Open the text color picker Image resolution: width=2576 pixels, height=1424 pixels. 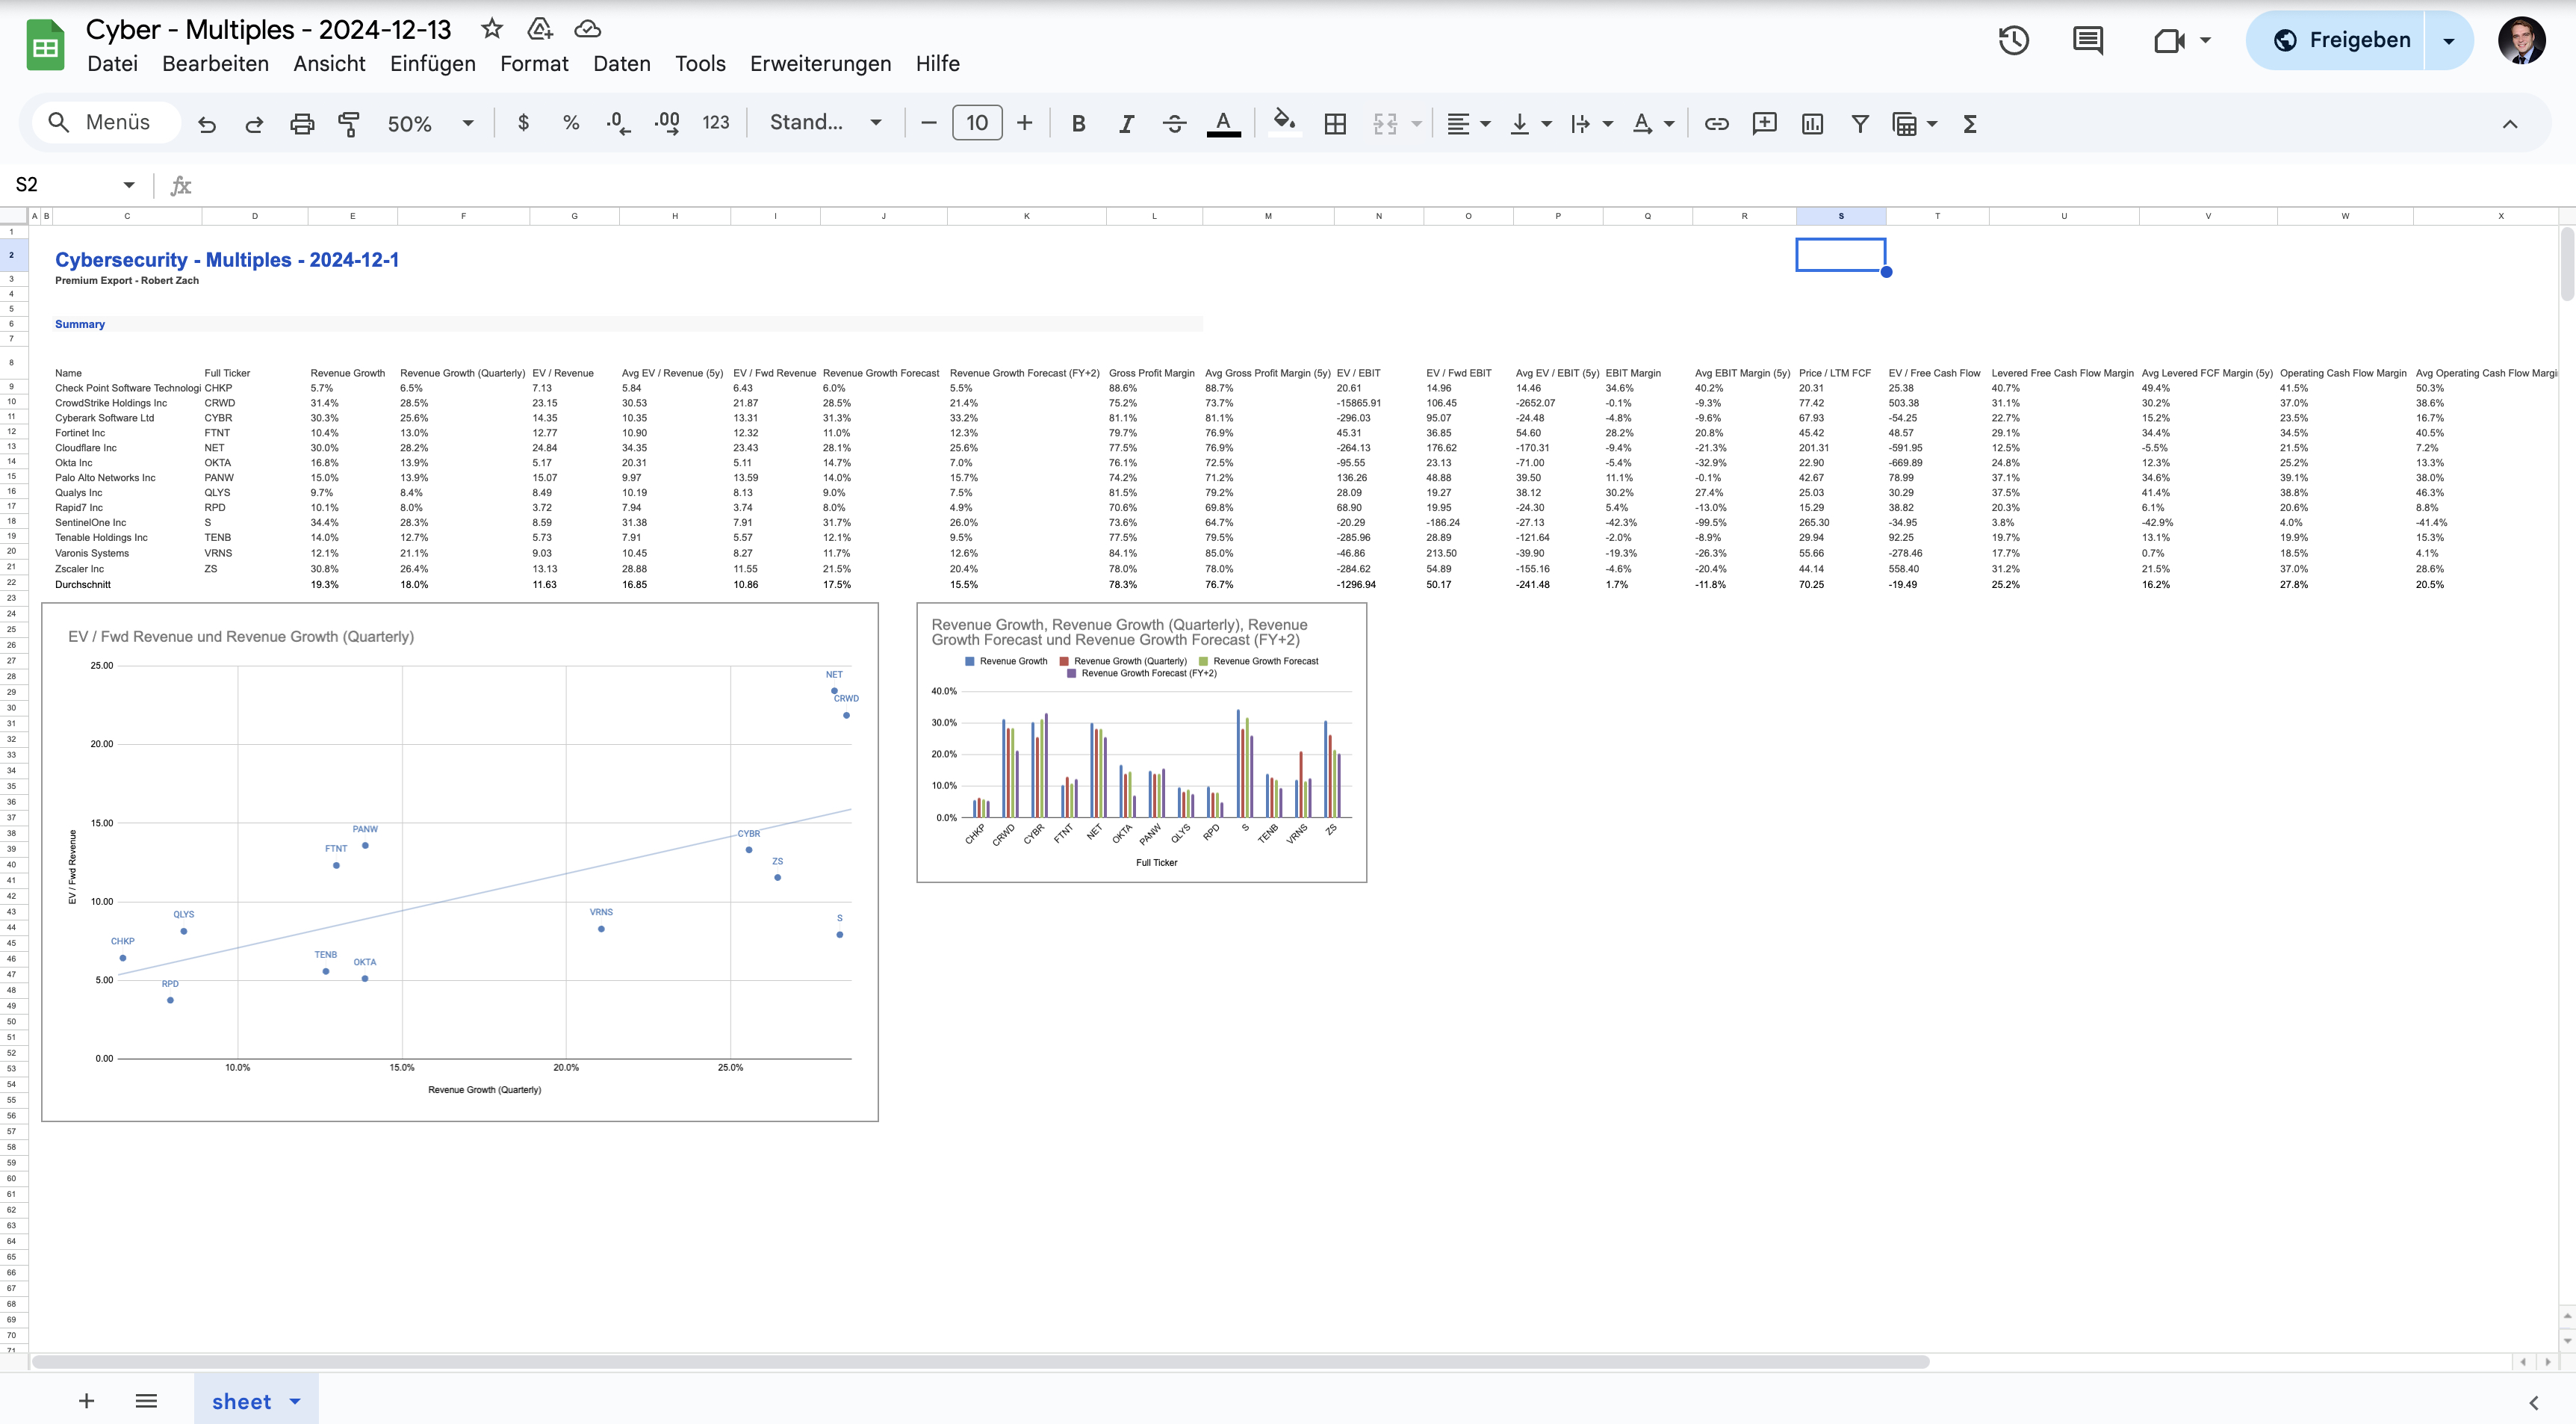[x=1223, y=124]
